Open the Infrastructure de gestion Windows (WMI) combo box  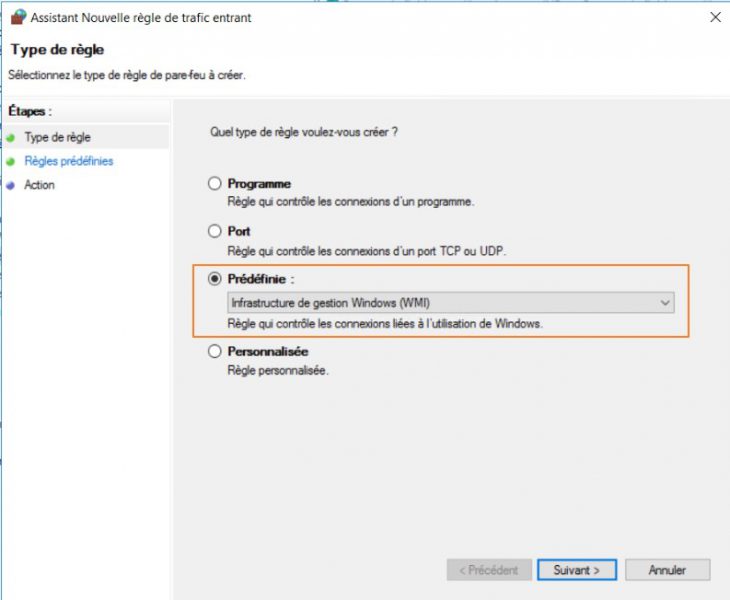pos(440,302)
